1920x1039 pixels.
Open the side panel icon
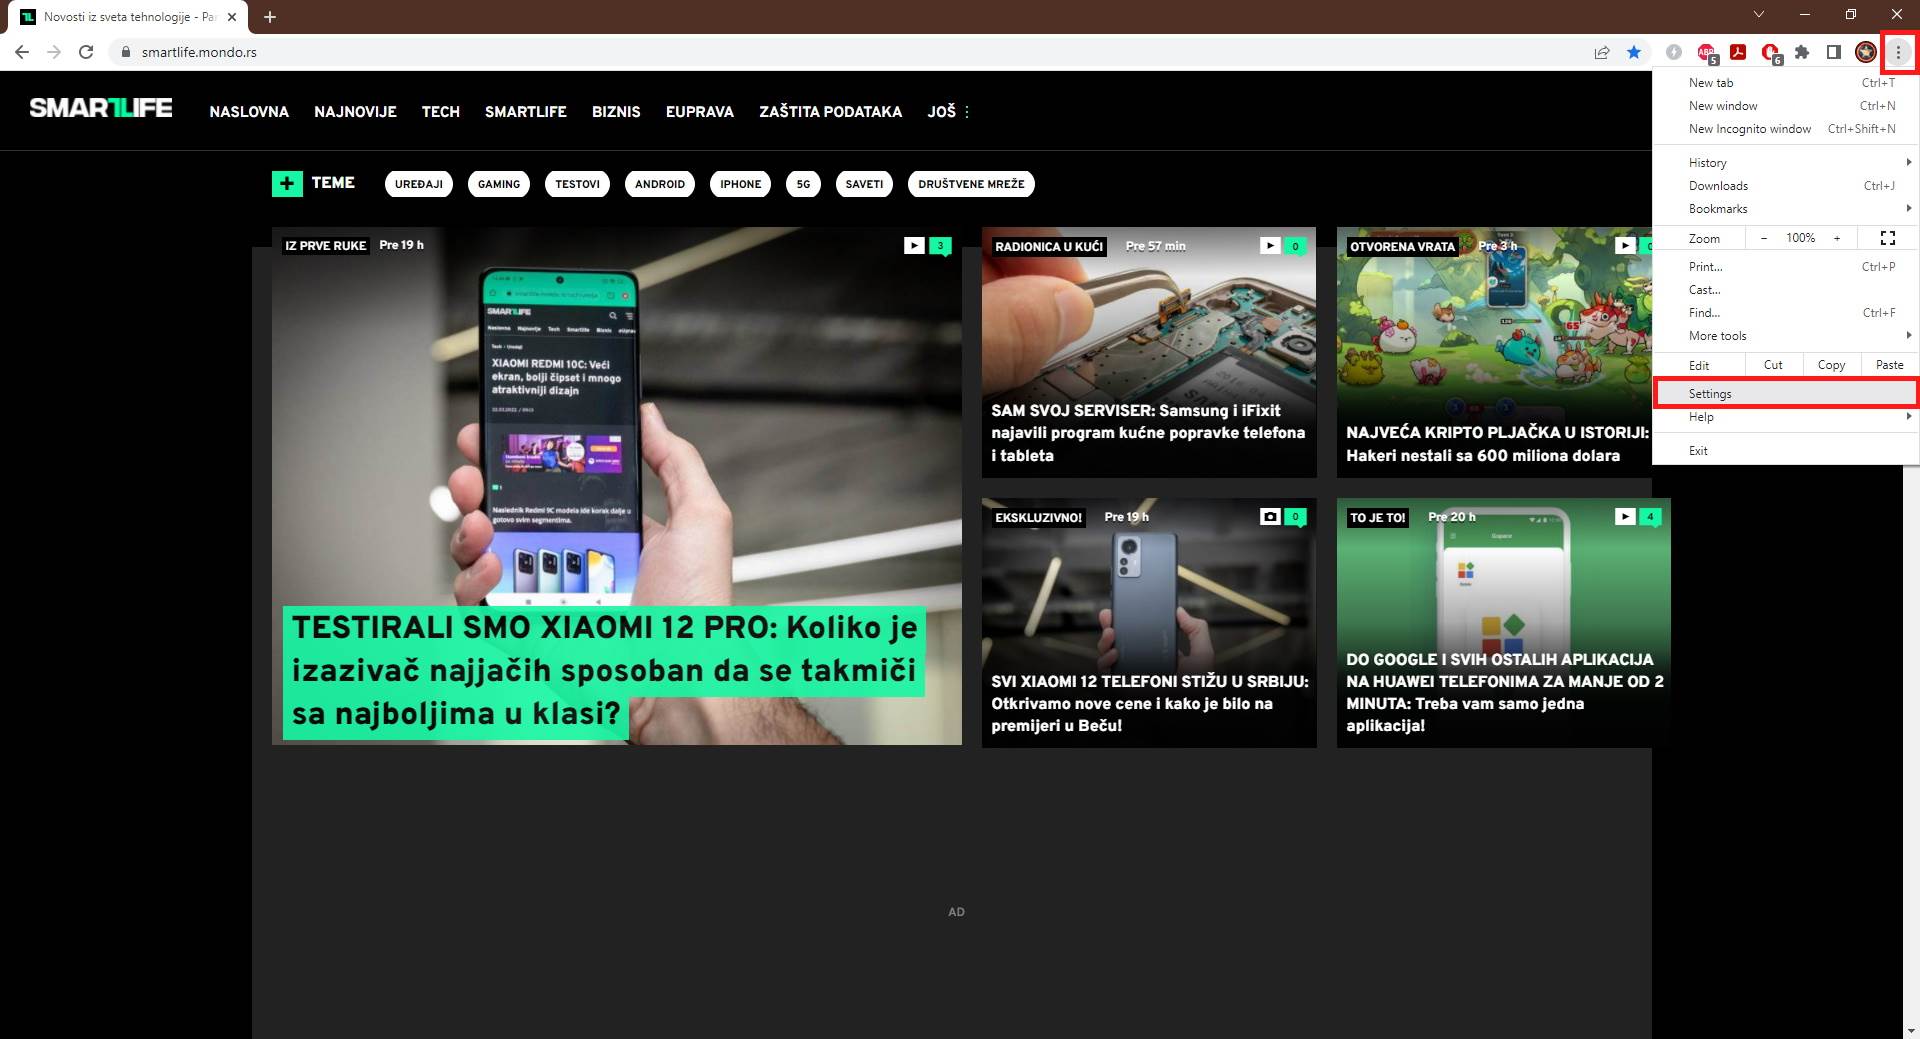point(1833,52)
